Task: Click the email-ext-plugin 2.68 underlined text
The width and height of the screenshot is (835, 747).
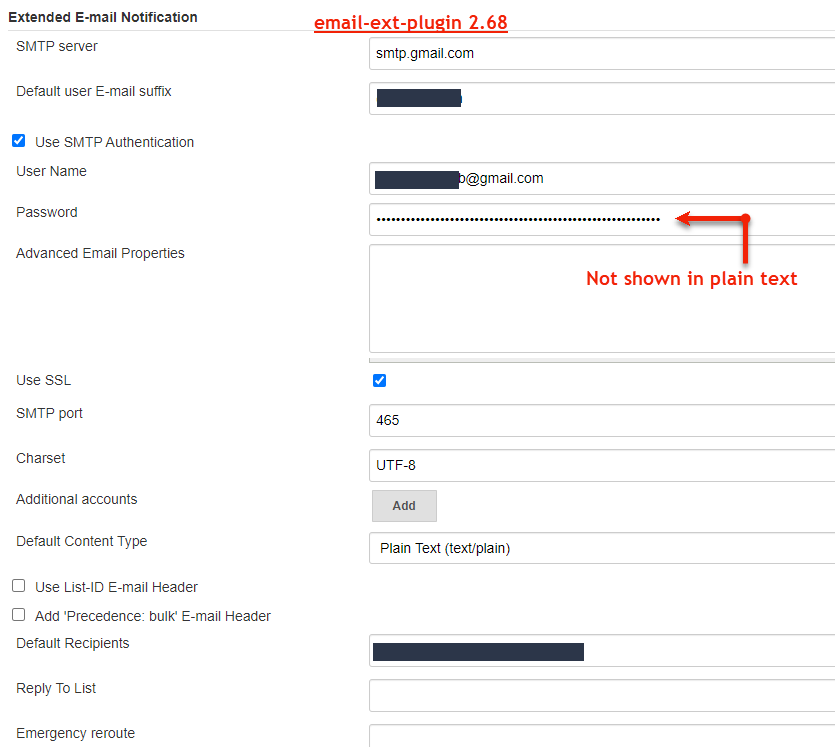Action: [410, 23]
